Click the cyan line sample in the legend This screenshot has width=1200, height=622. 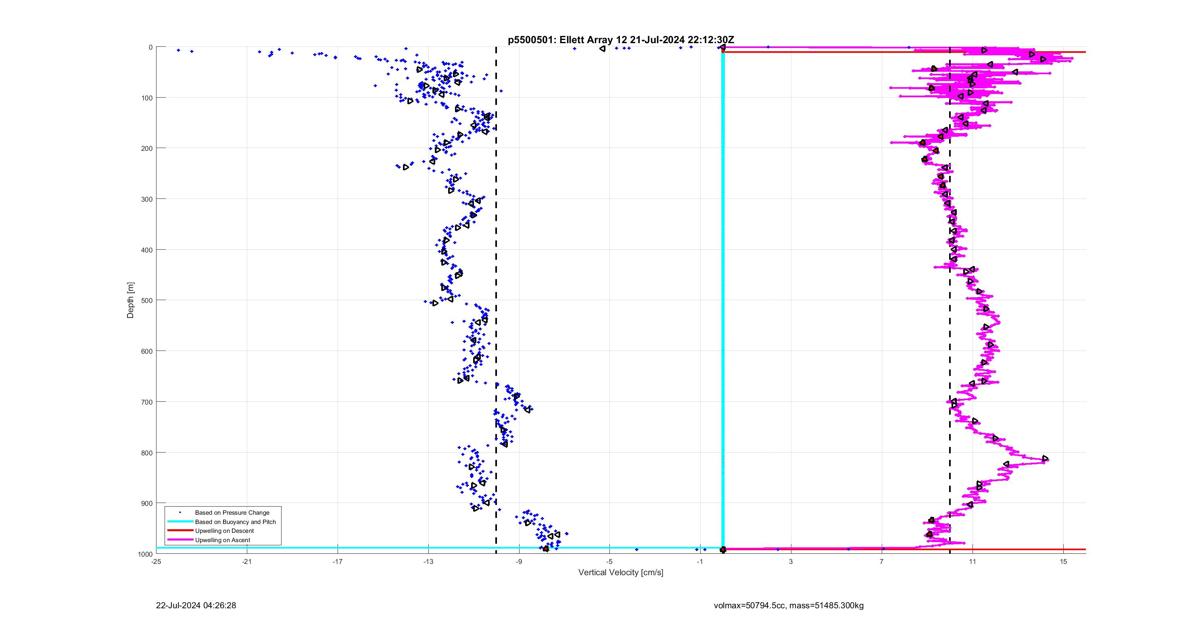click(x=179, y=521)
